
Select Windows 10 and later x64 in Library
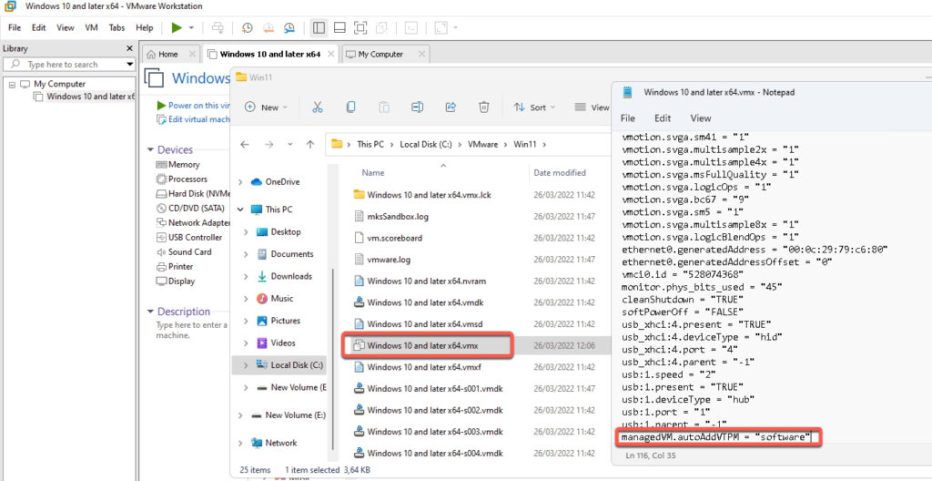(90, 96)
